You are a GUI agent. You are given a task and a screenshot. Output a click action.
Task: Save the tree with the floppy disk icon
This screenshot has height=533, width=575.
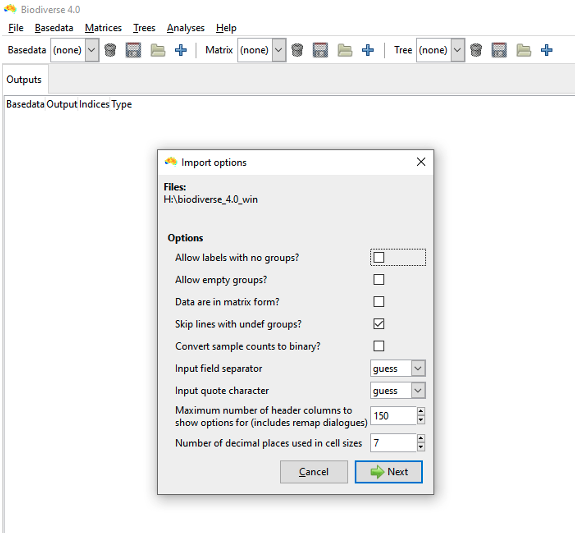[499, 50]
